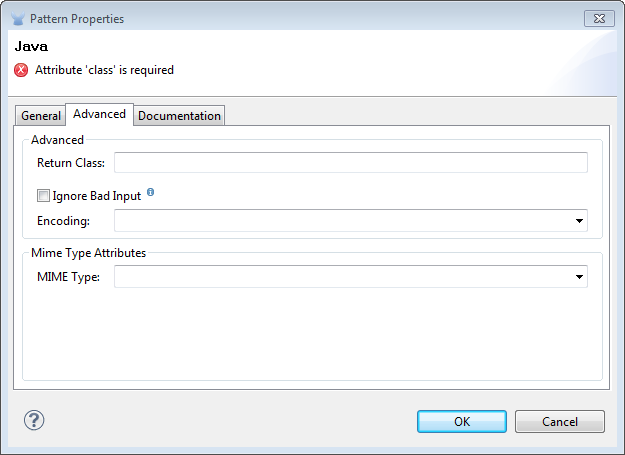Image resolution: width=625 pixels, height=455 pixels.
Task: Open the Documentation tab
Action: coord(179,116)
